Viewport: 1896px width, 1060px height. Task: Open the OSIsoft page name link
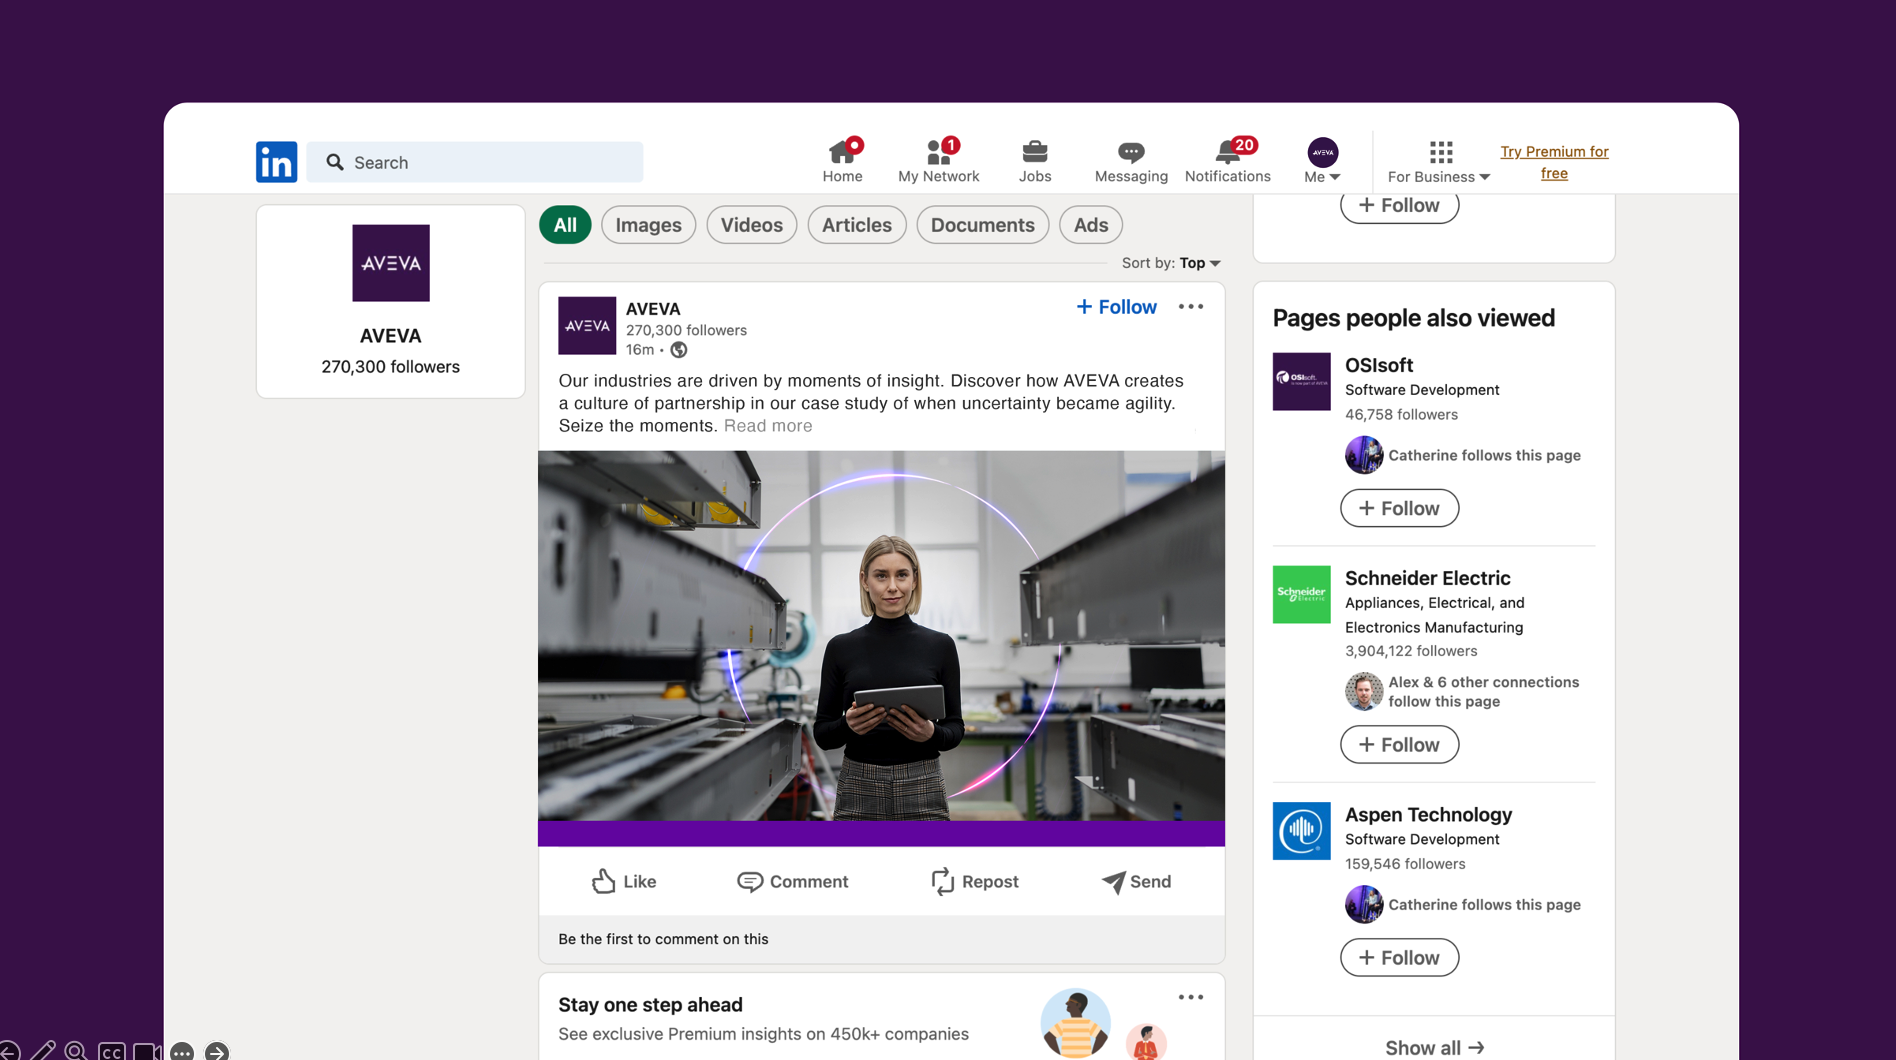pyautogui.click(x=1378, y=365)
